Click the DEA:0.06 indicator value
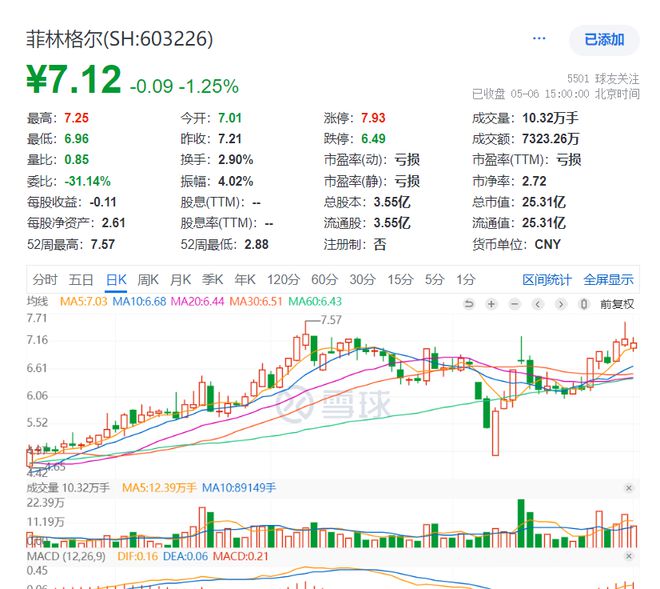660x589 pixels. (x=186, y=556)
